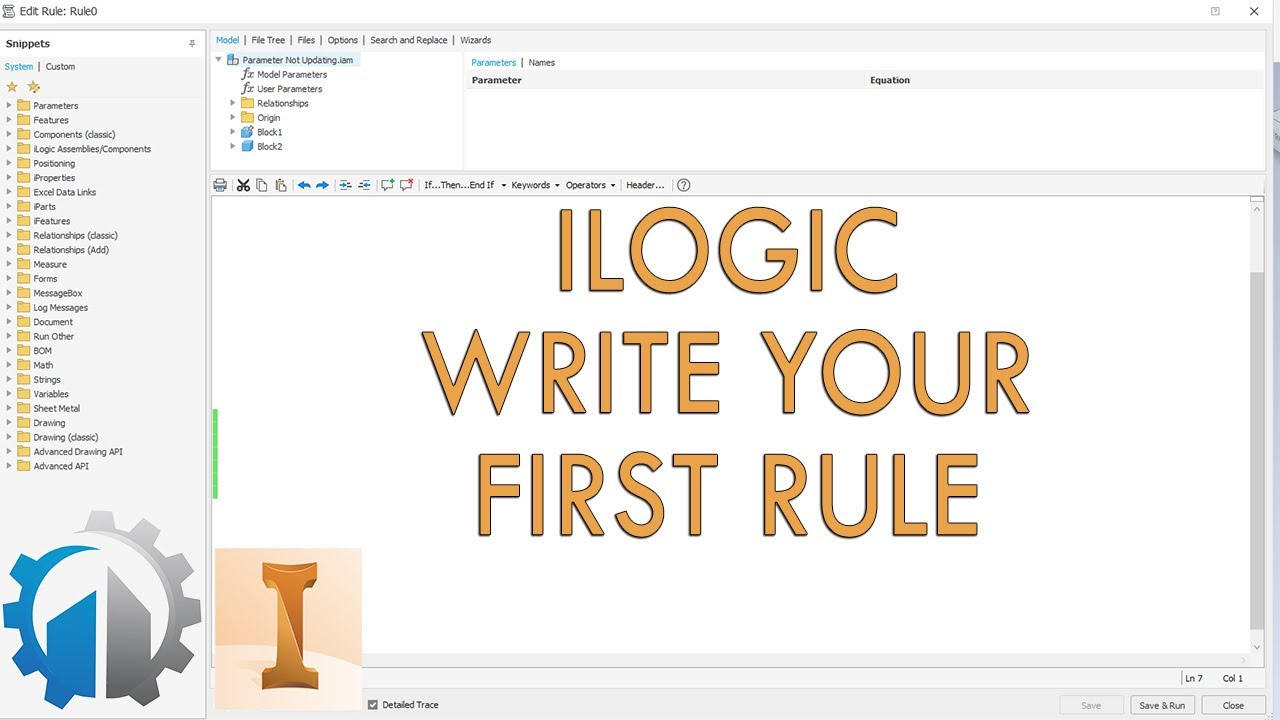Image resolution: width=1280 pixels, height=720 pixels.
Task: Undo the last edit with blue arrow
Action: [304, 185]
